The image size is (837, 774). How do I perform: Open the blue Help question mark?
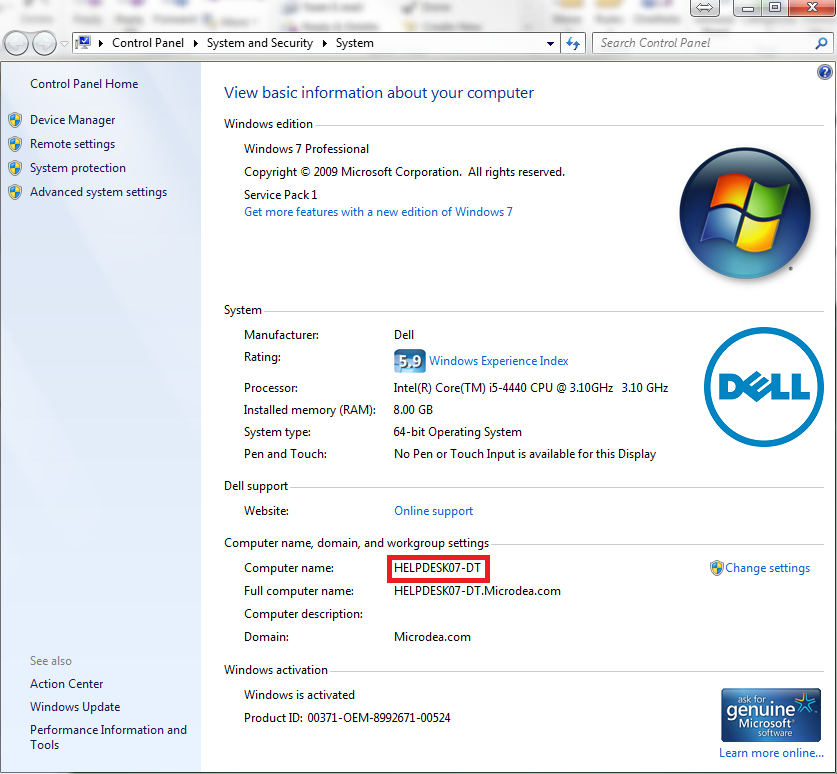(825, 72)
